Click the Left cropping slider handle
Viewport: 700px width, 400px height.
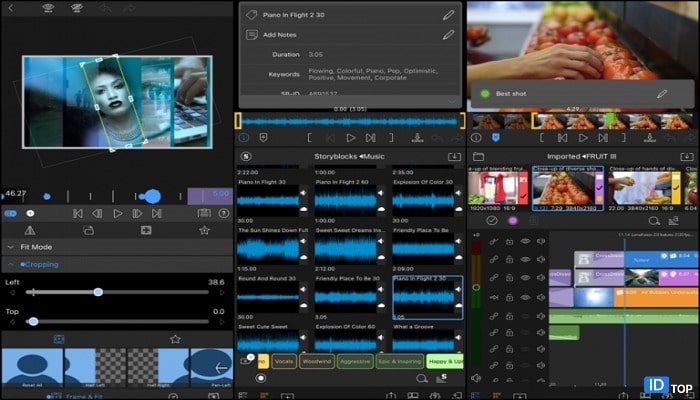(x=98, y=292)
